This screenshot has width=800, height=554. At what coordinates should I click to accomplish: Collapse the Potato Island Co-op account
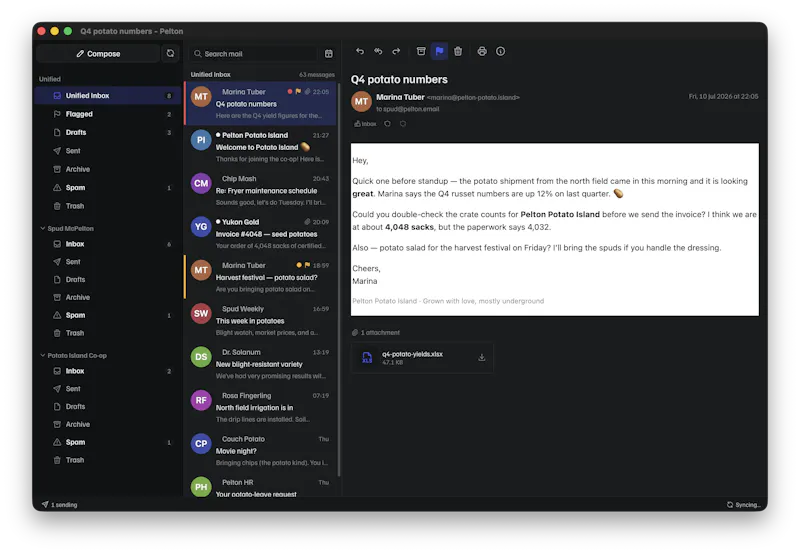[x=43, y=355]
